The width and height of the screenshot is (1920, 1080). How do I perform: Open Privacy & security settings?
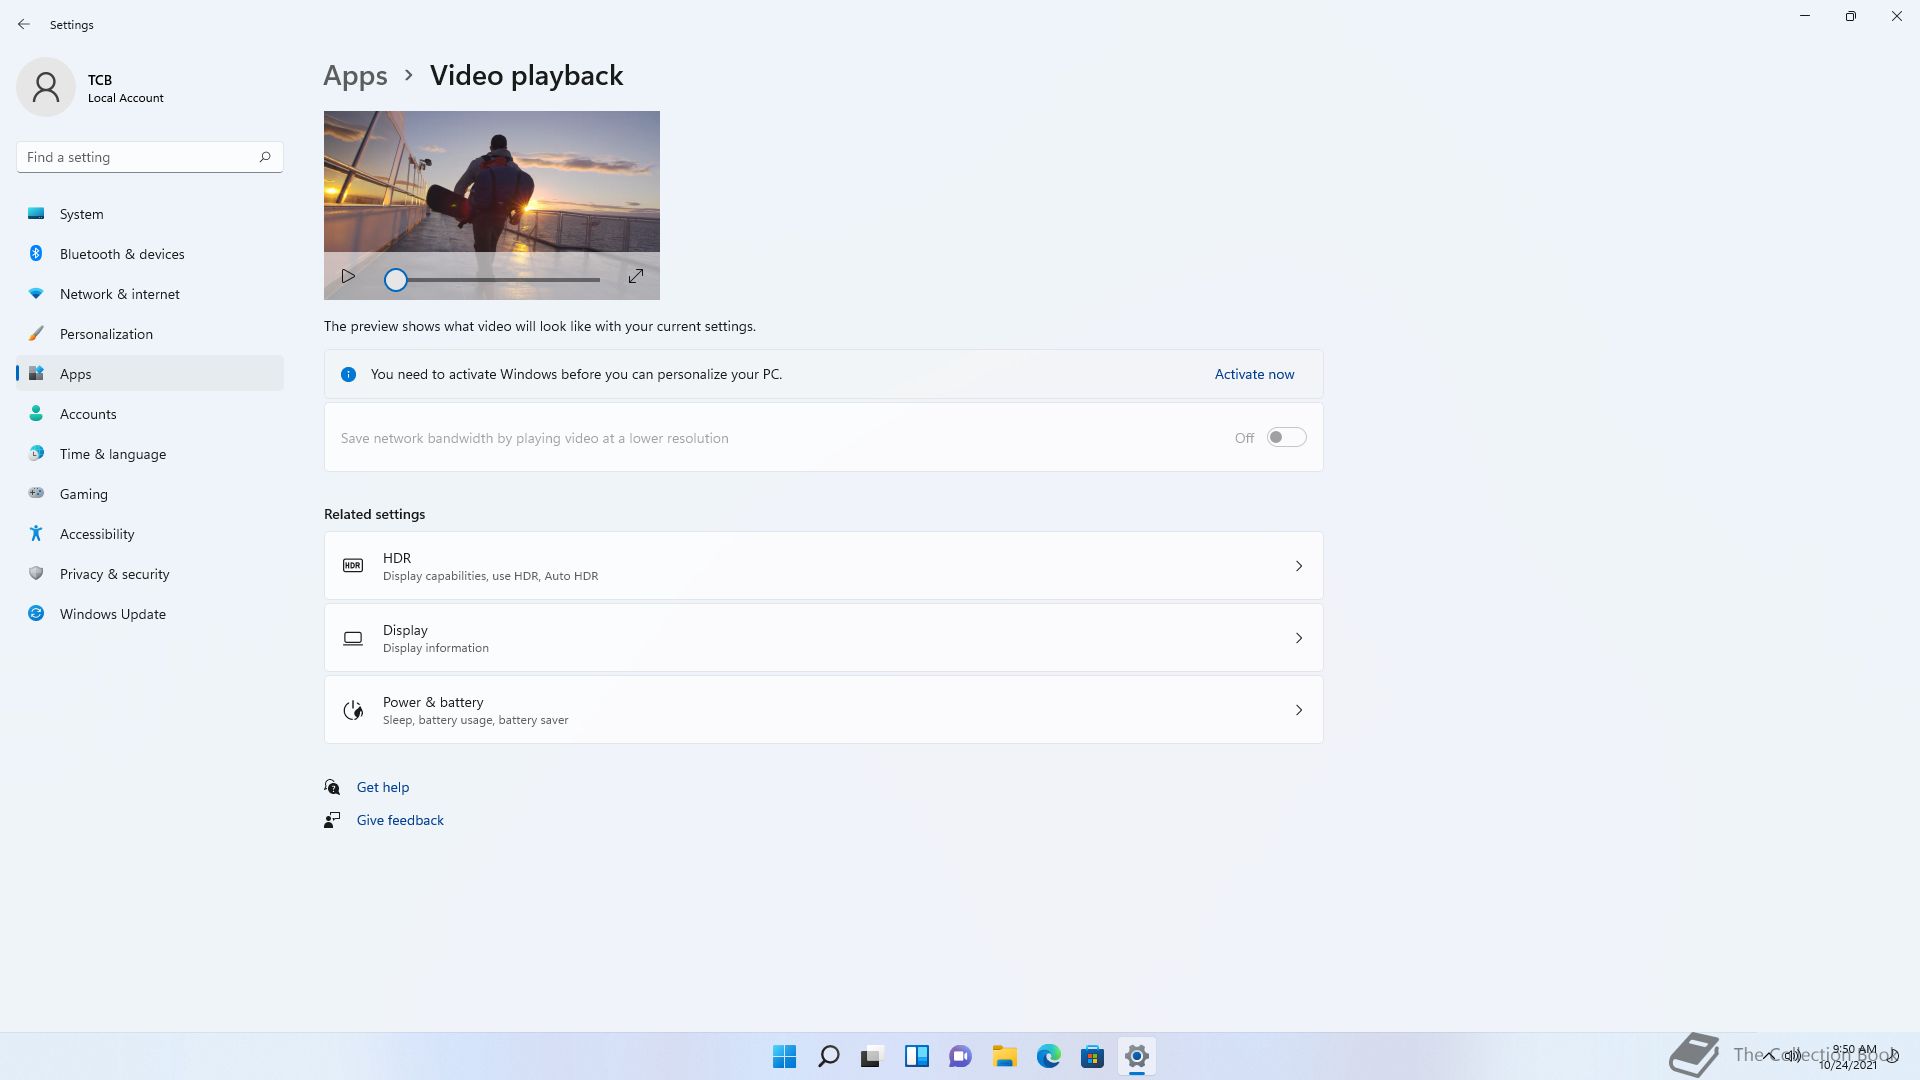(150, 574)
